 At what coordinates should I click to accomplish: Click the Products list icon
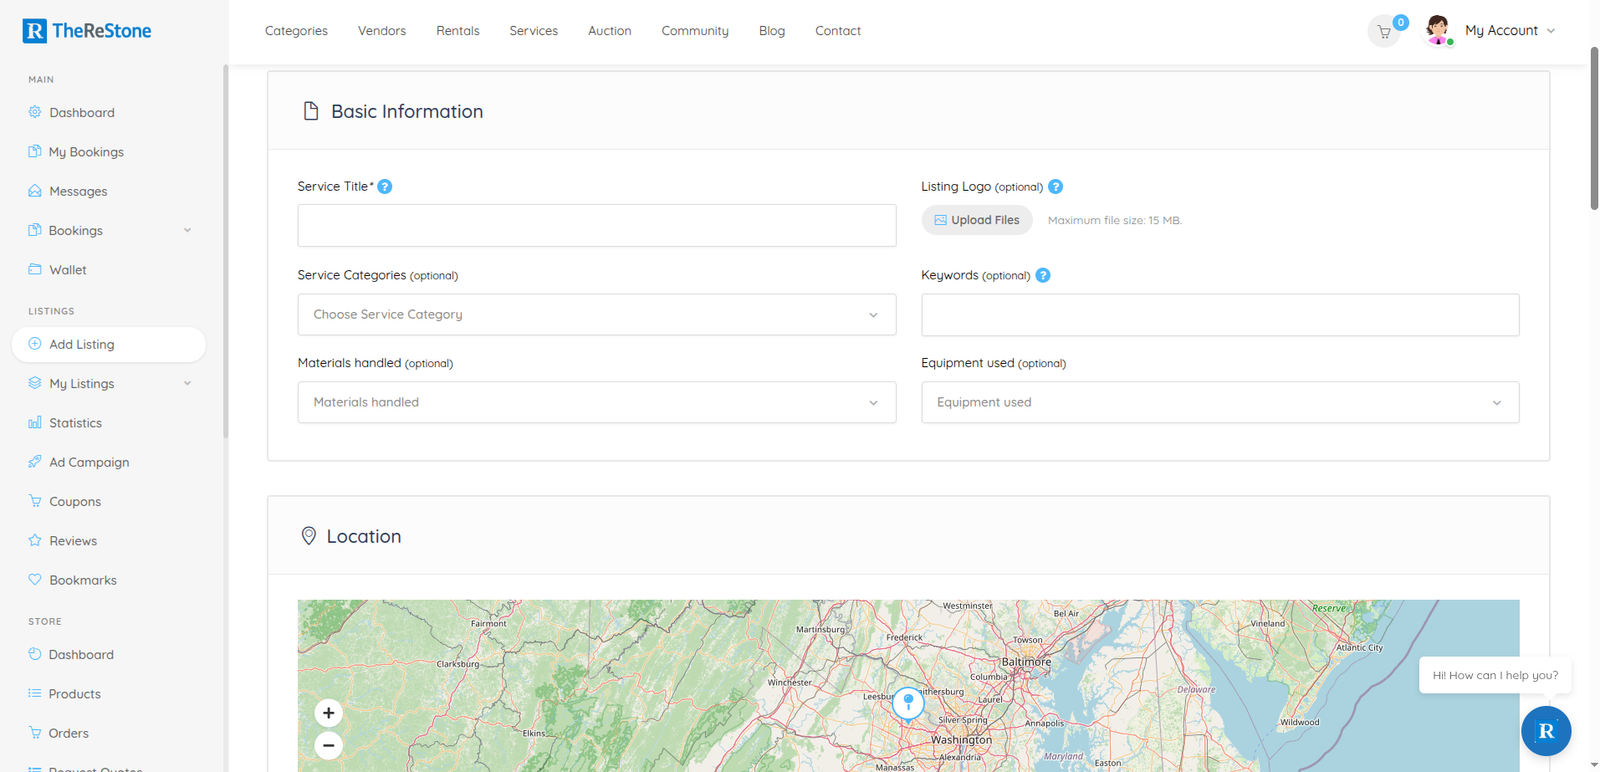(35, 693)
